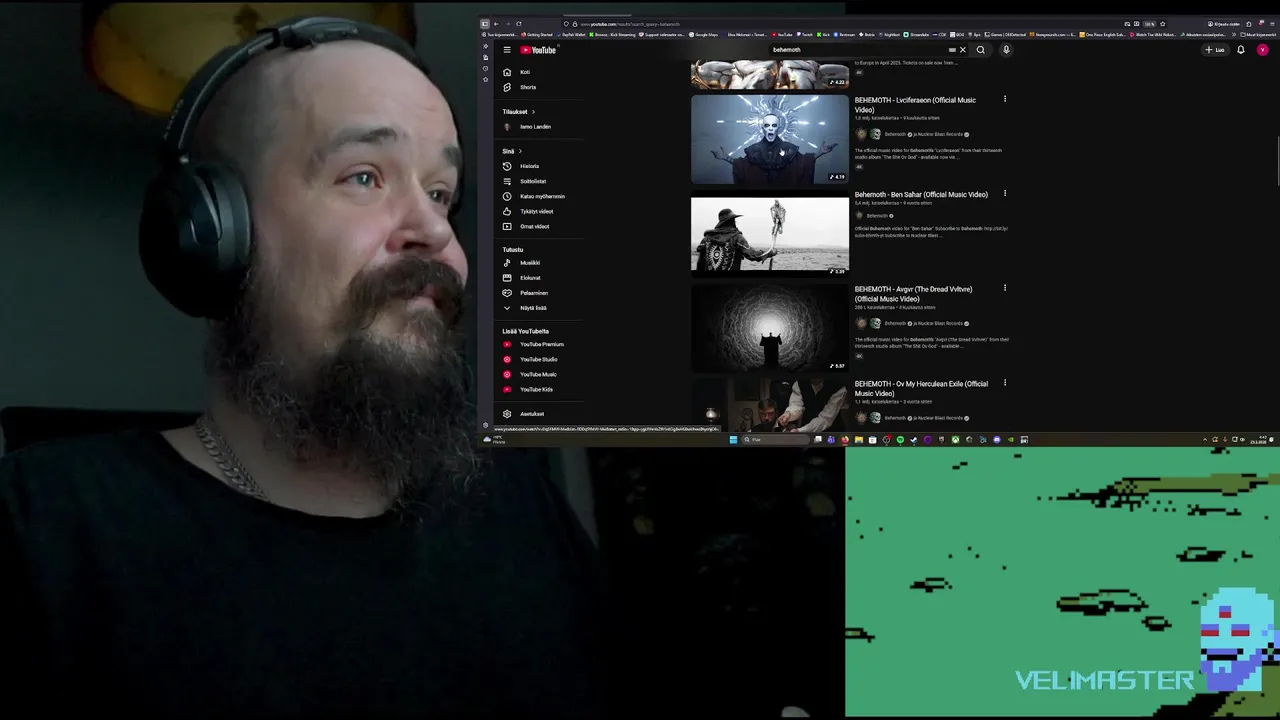Screen dimensions: 1280x720
Task: Open YouTube Studio link
Action: [x=540, y=359]
